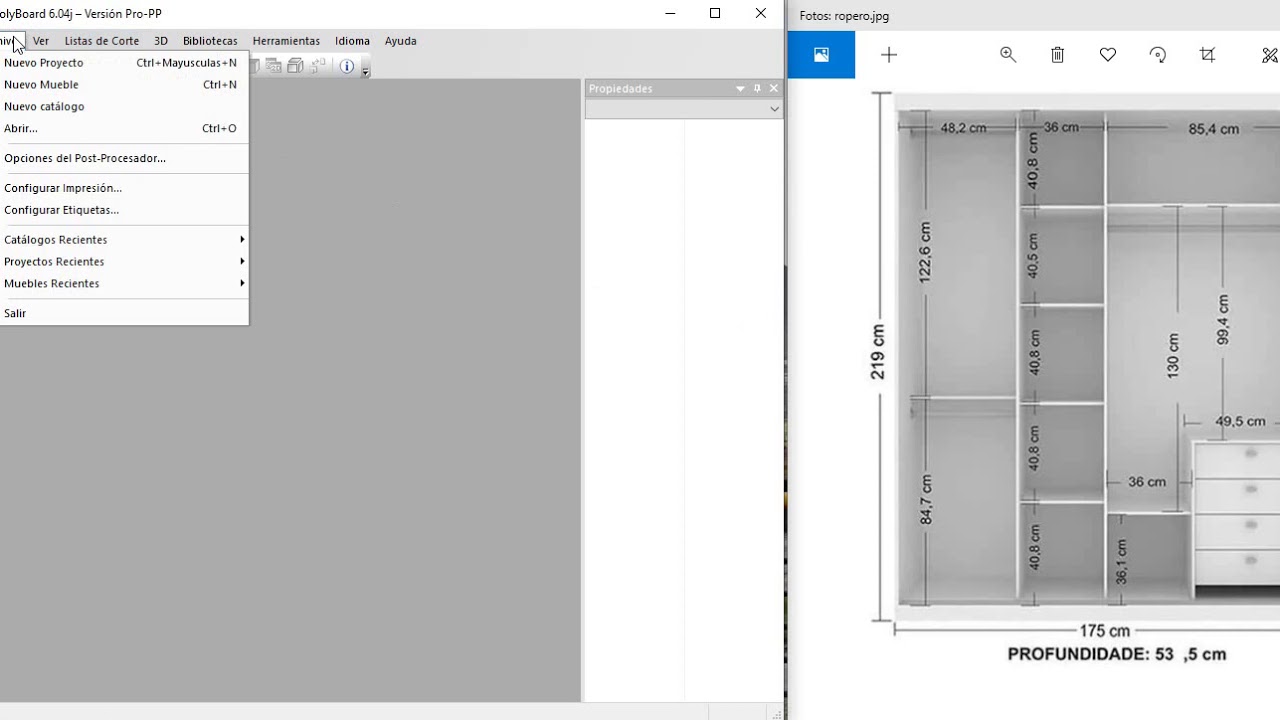Click the Propiedades panel title
Viewport: 1280px width, 720px height.
click(620, 89)
